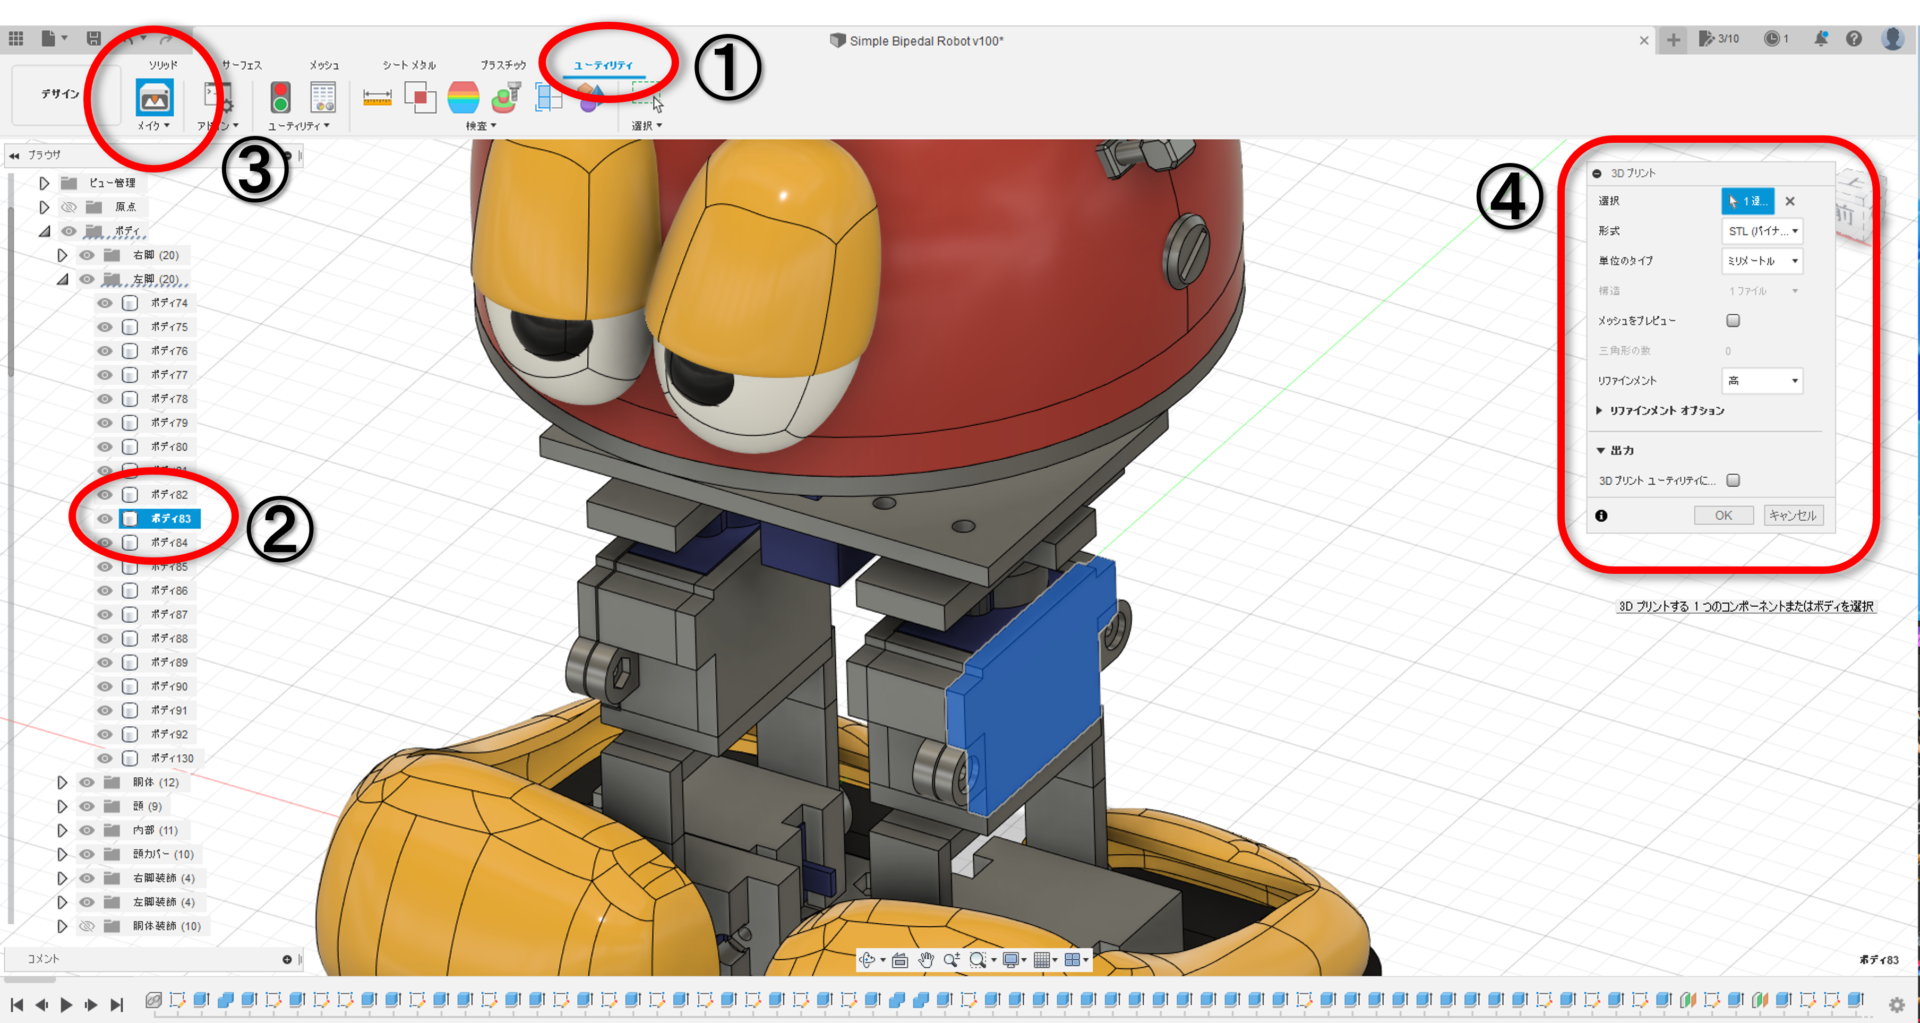Select the Make (メイク) tool icon
1920x1023 pixels.
click(x=154, y=99)
